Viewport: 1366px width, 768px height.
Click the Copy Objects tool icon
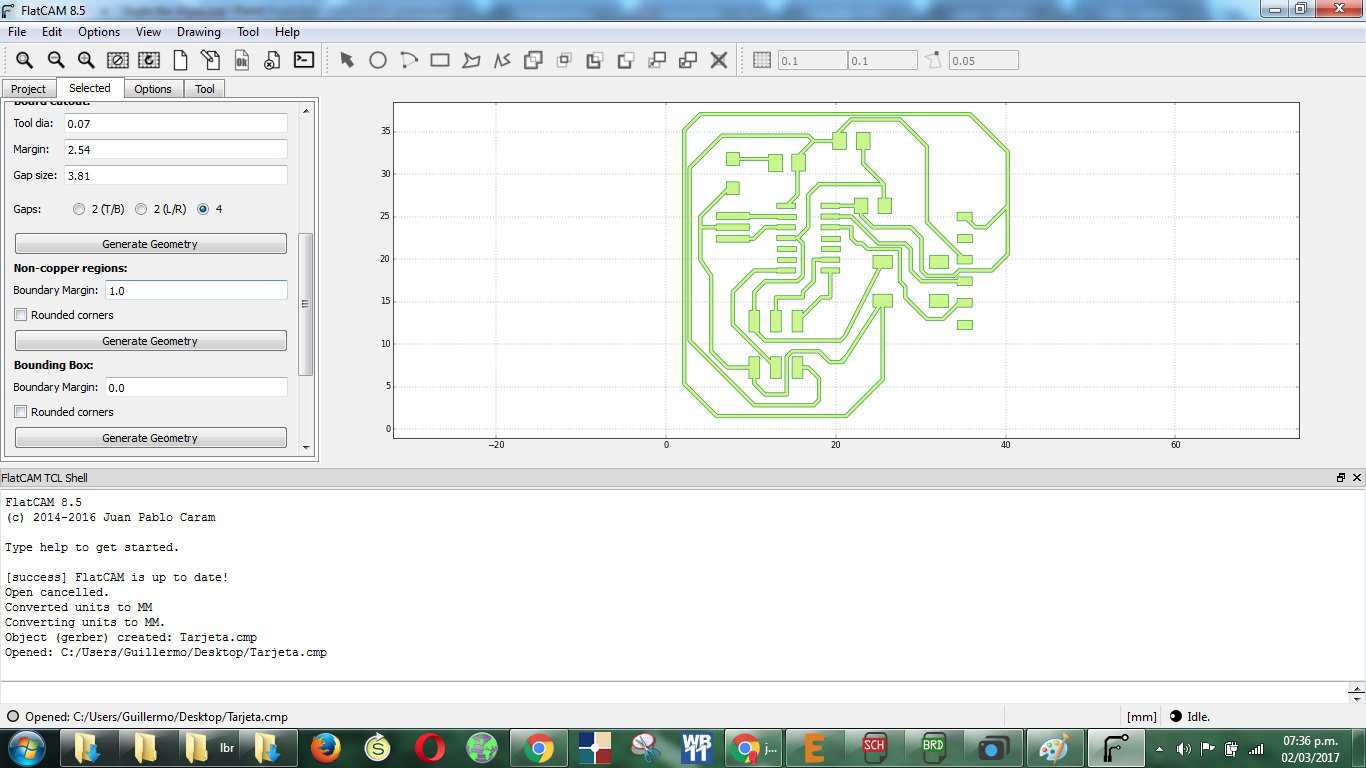pos(688,60)
